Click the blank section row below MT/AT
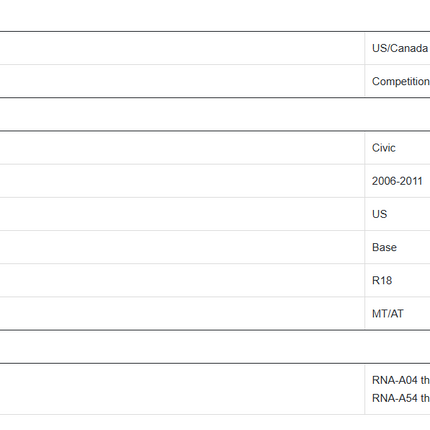The width and height of the screenshot is (430, 430). point(215,347)
